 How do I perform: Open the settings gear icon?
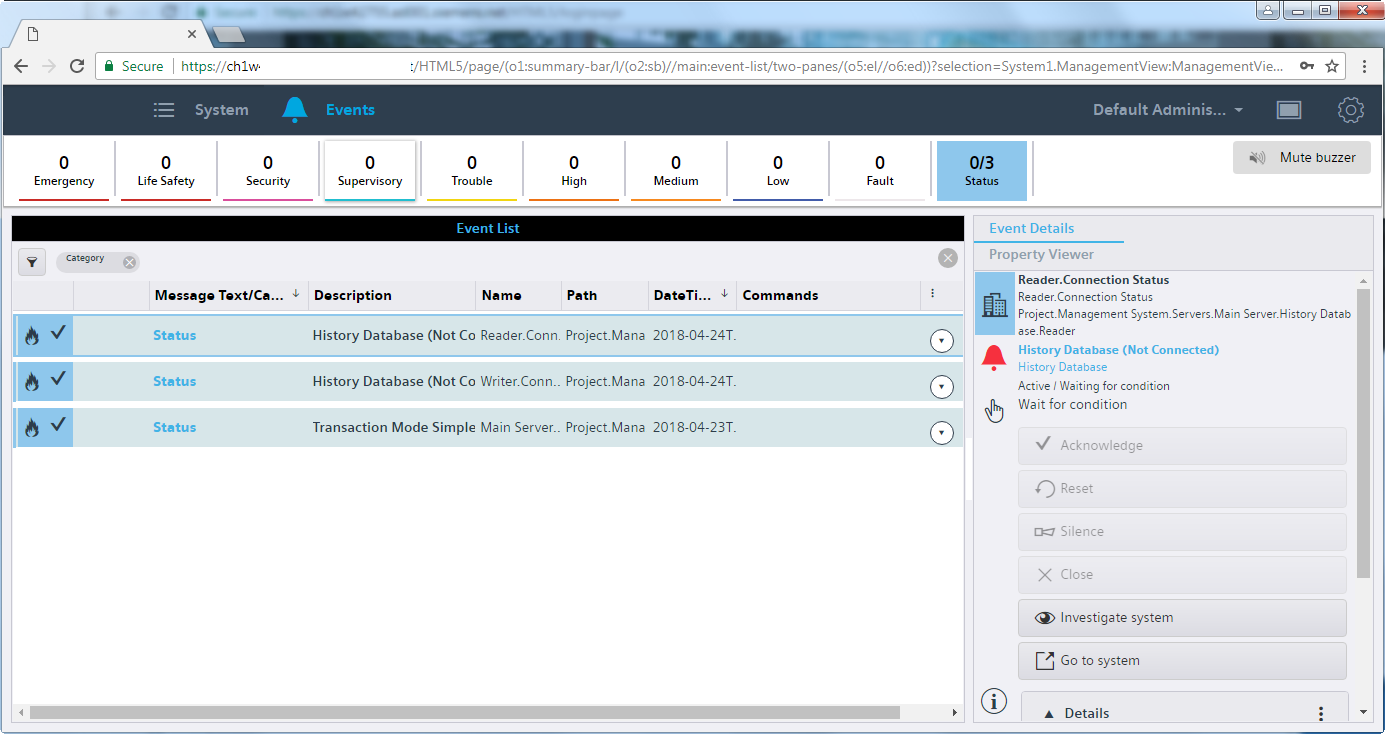pos(1350,110)
